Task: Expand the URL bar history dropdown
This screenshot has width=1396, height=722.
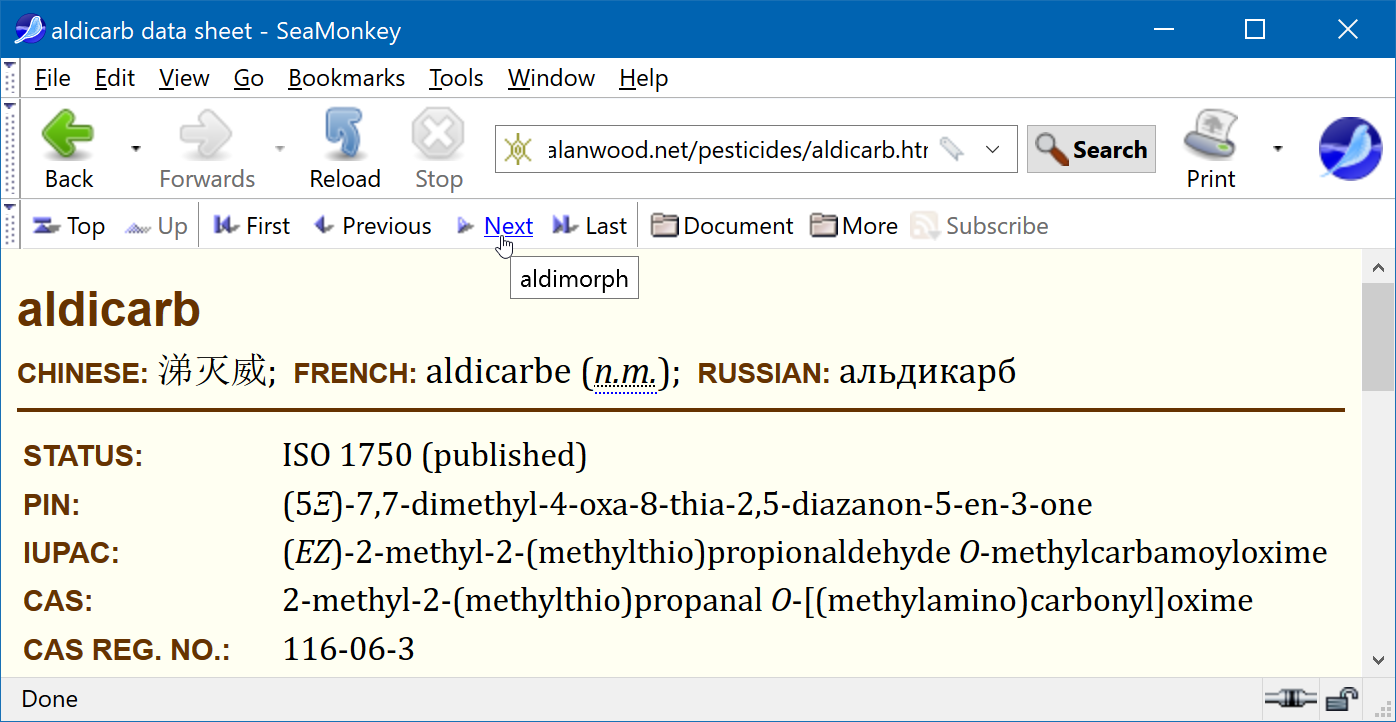Action: [x=993, y=150]
